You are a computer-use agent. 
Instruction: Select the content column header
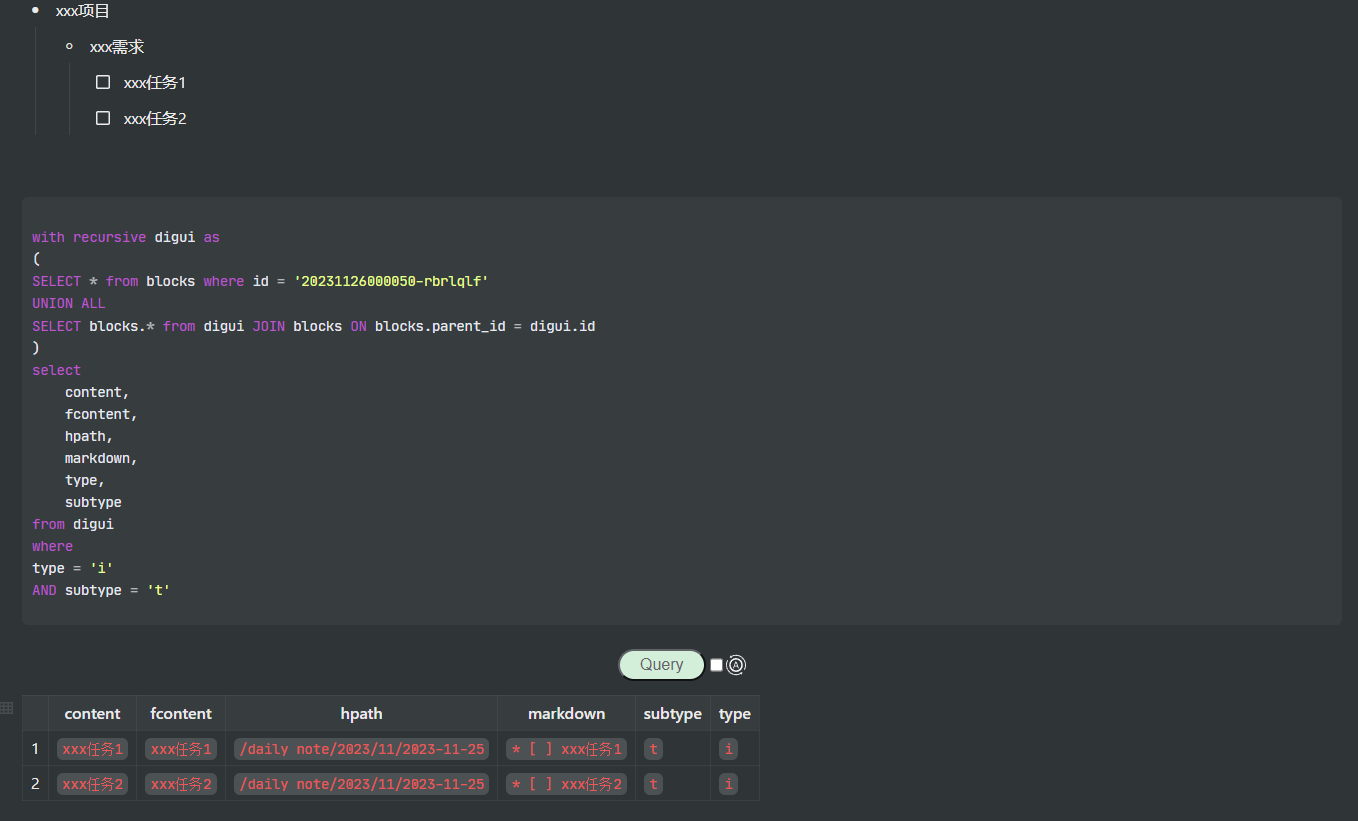[92, 713]
